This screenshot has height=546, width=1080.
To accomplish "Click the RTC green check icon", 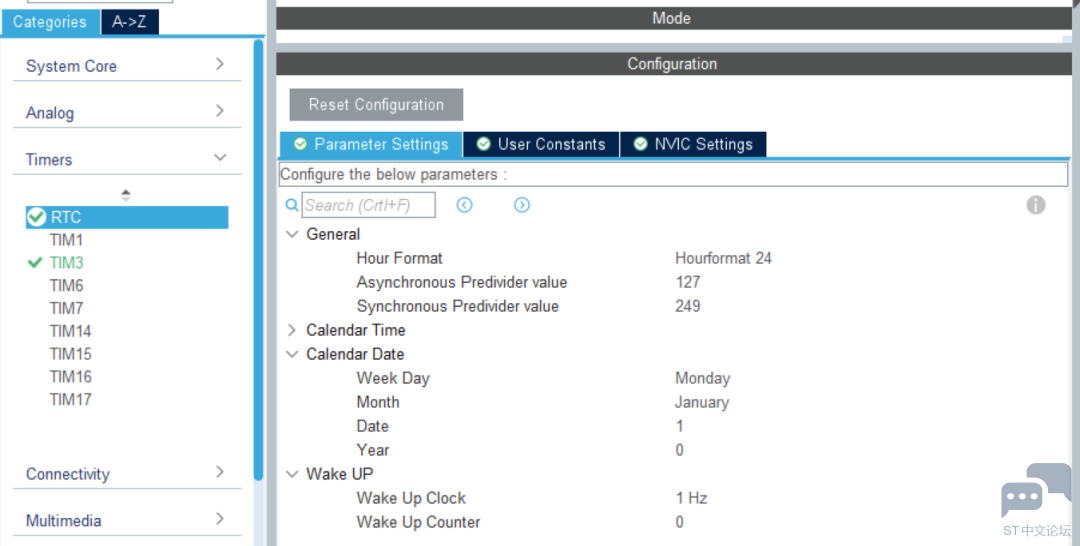I will click(37, 217).
